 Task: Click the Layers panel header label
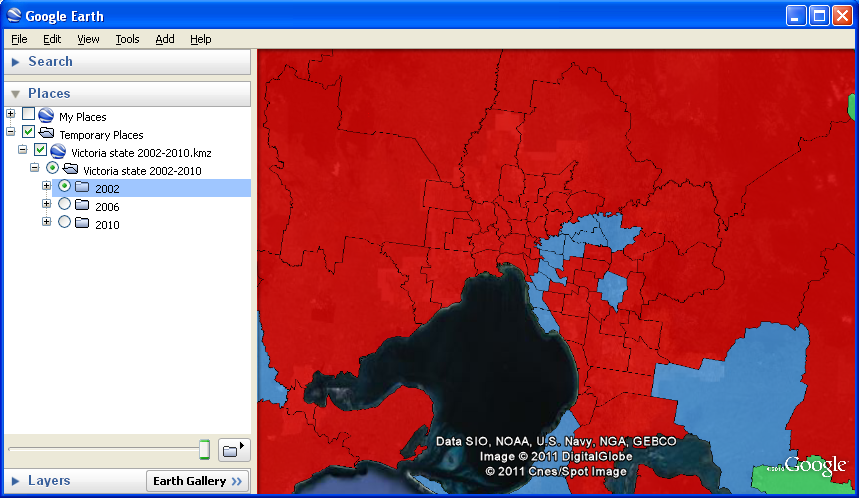tap(49, 480)
